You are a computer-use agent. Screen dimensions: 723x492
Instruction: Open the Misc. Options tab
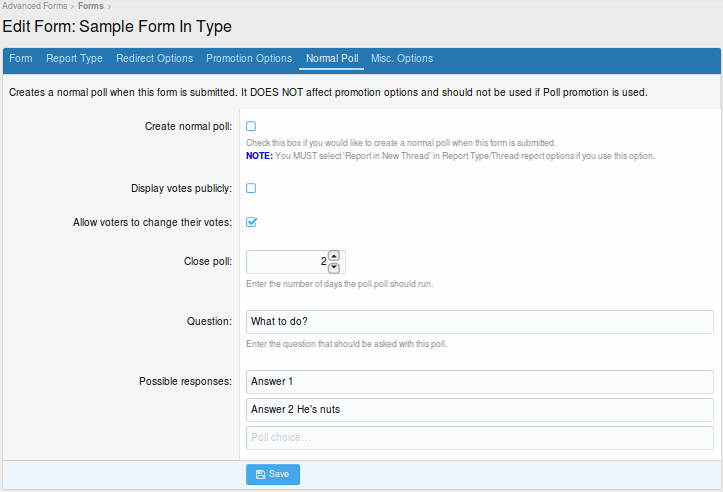tap(402, 59)
